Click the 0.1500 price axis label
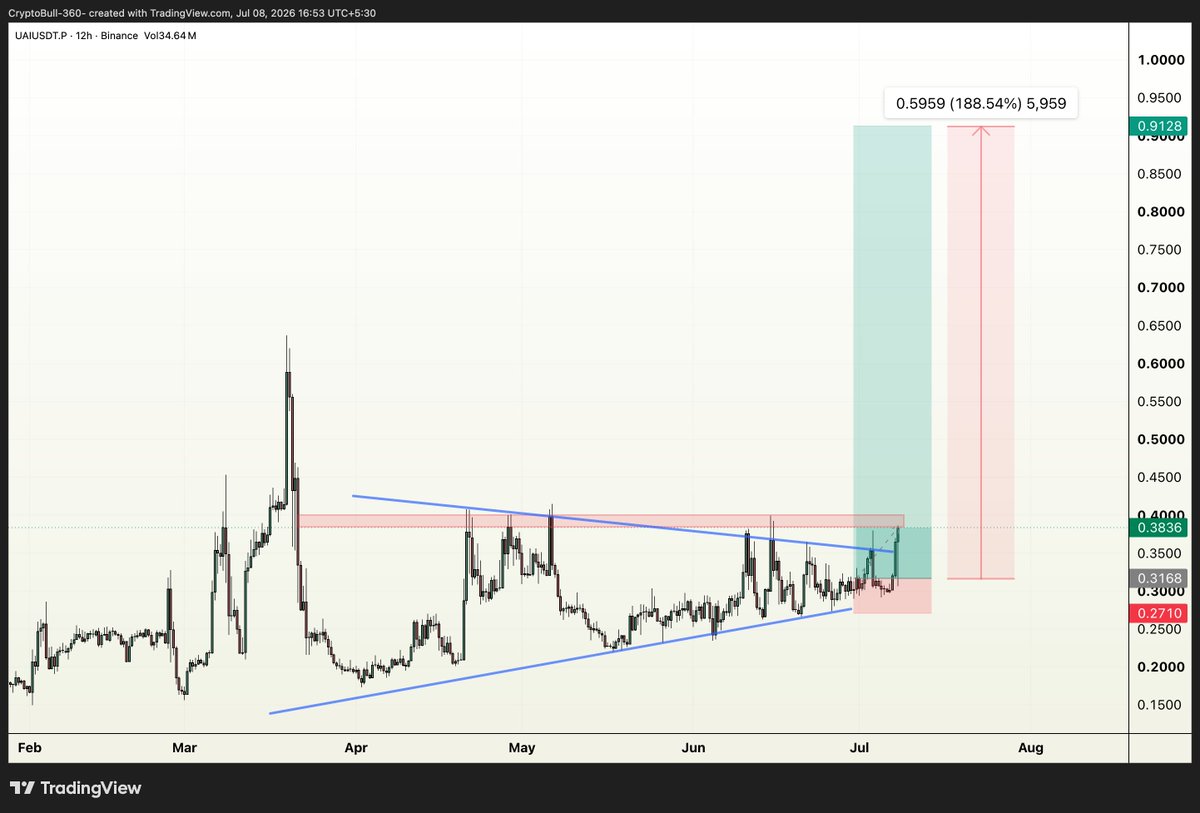The width and height of the screenshot is (1200, 813). click(1160, 705)
